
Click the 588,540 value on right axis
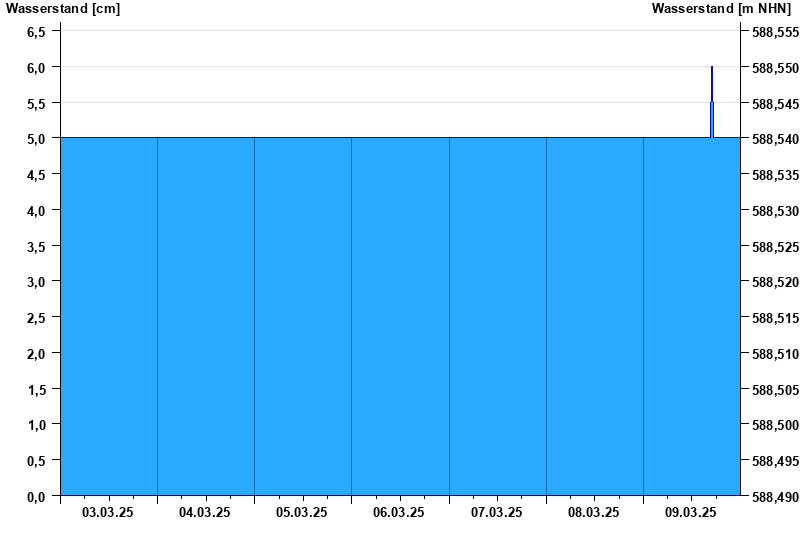(775, 139)
